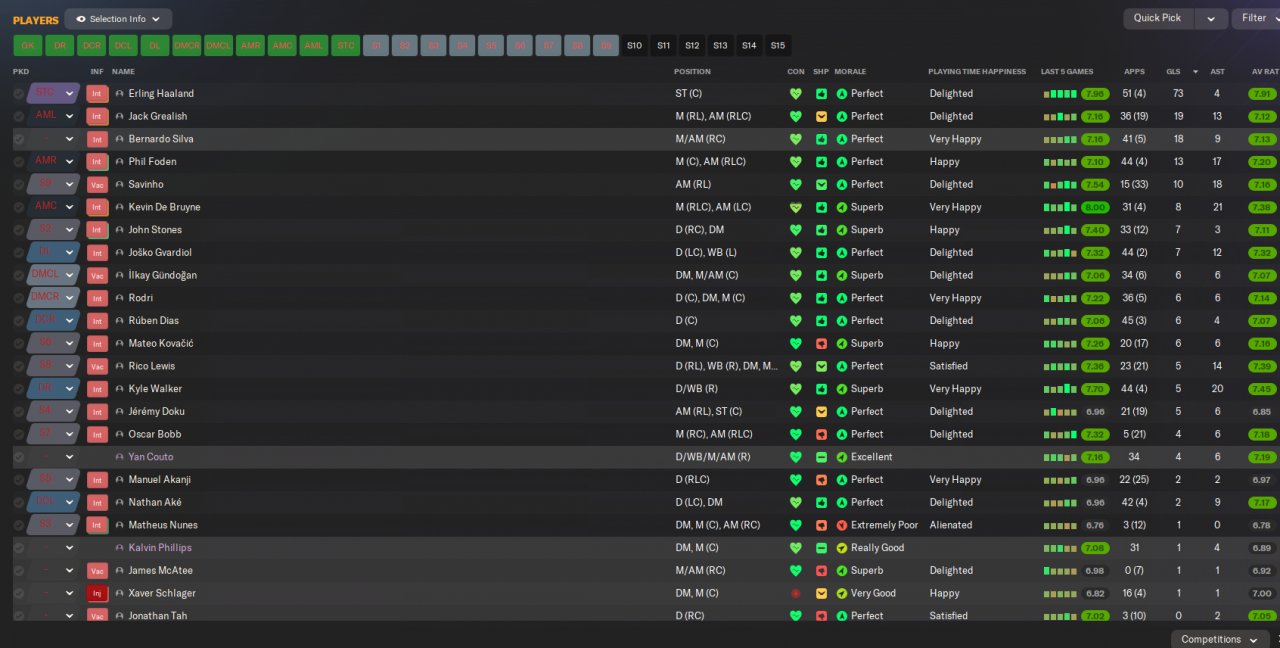Image resolution: width=1280 pixels, height=648 pixels.
Task: Click Erling Haaland's green sharpness thumbs-up icon
Action: [x=821, y=94]
